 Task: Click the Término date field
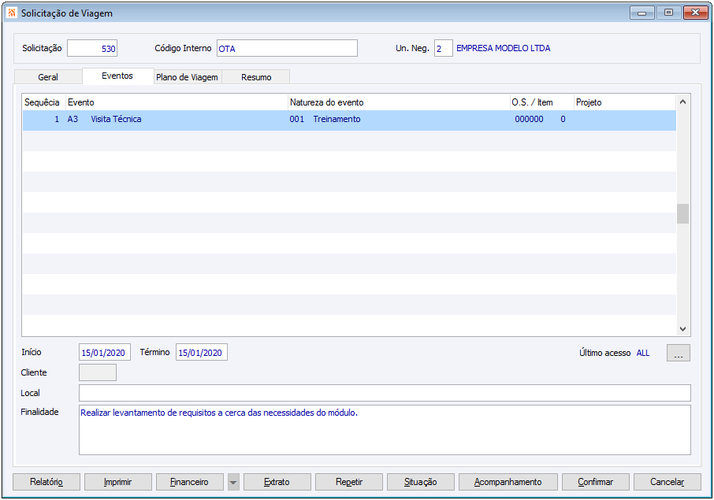click(202, 352)
